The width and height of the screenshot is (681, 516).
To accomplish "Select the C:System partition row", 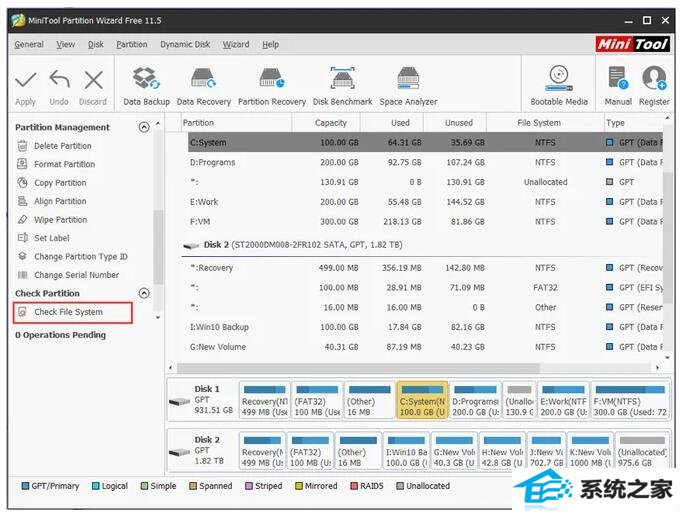I will pyautogui.click(x=426, y=142).
